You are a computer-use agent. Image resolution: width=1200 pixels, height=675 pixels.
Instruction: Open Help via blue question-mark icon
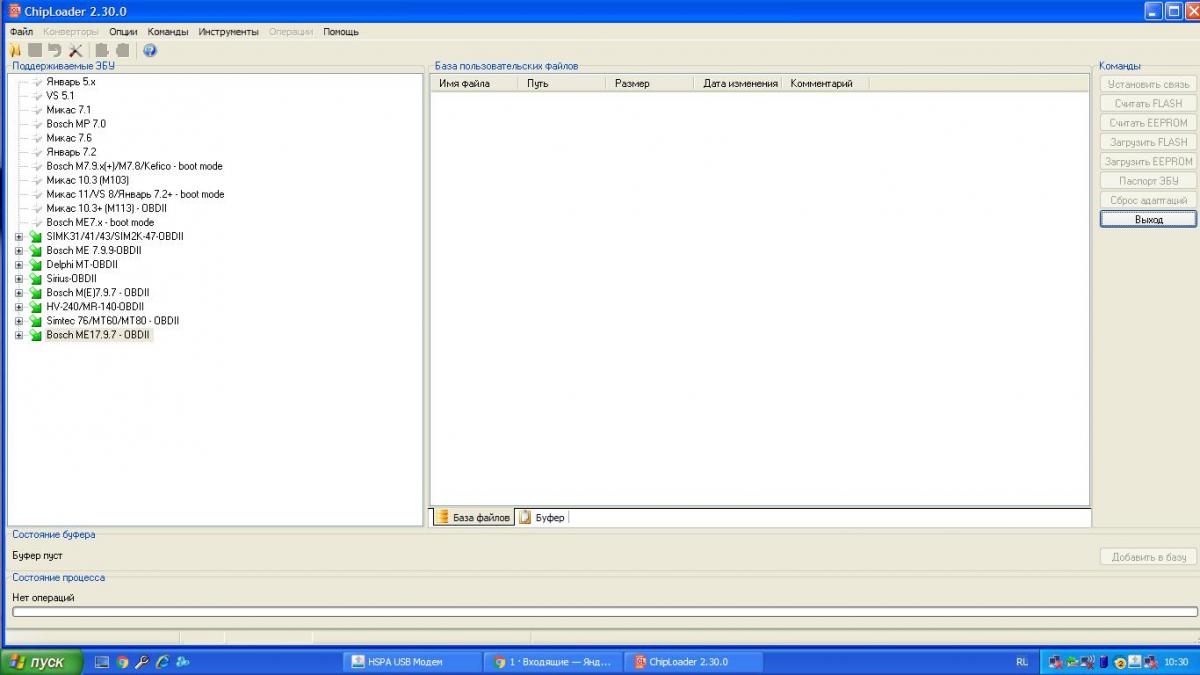(x=150, y=50)
